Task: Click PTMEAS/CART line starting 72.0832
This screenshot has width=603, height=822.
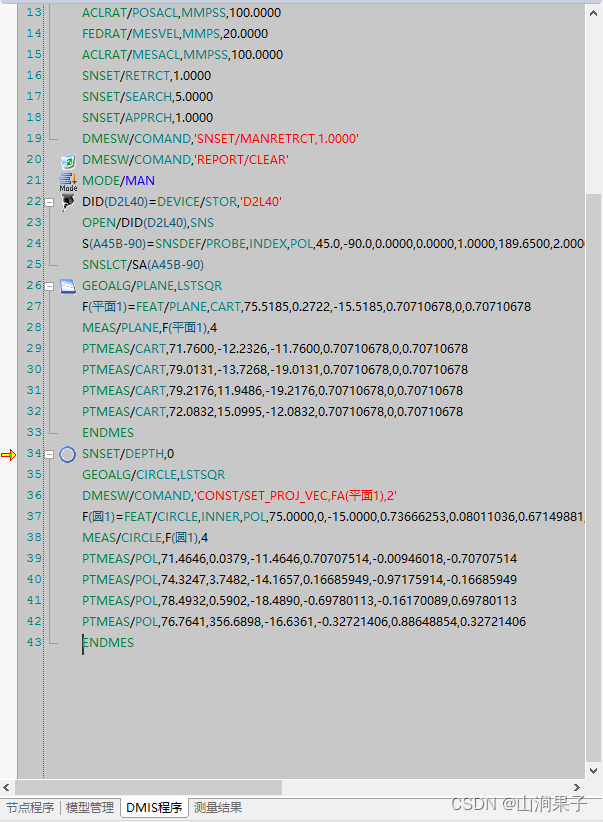Action: [x=273, y=412]
